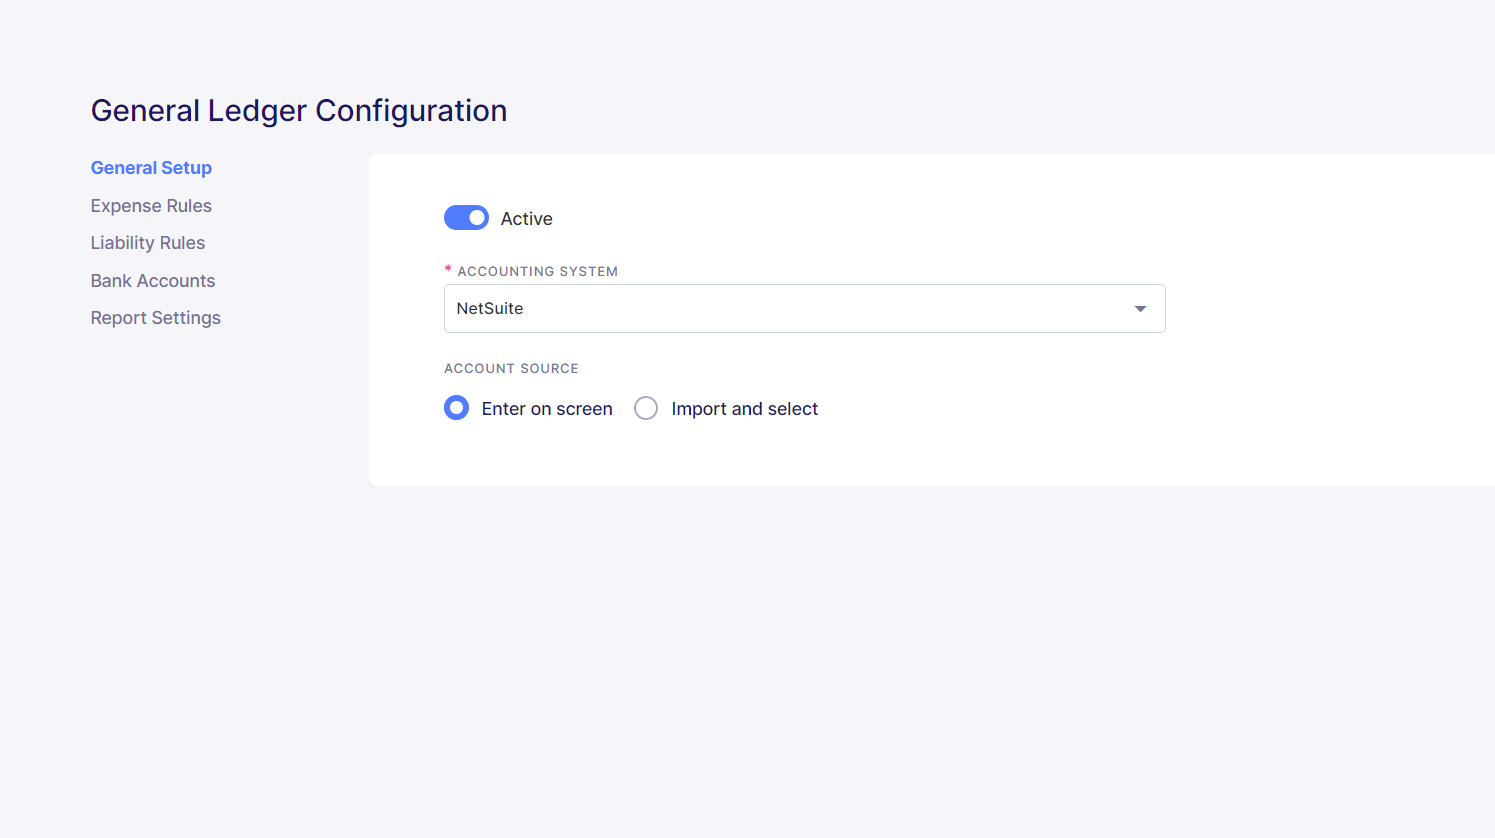Click the Enter on screen label

tap(547, 409)
